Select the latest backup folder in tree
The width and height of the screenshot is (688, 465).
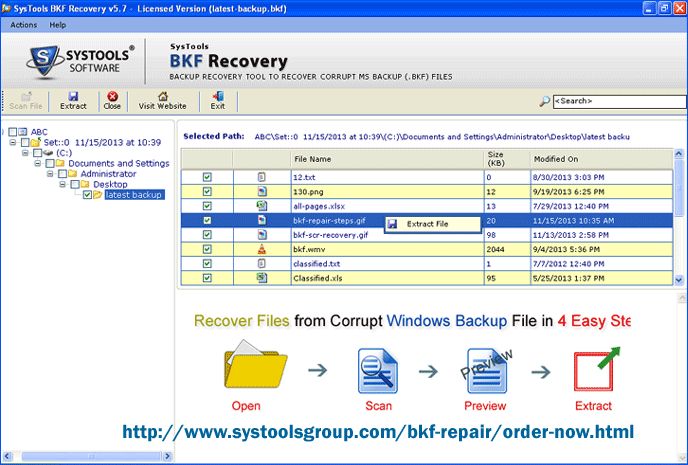tap(133, 195)
